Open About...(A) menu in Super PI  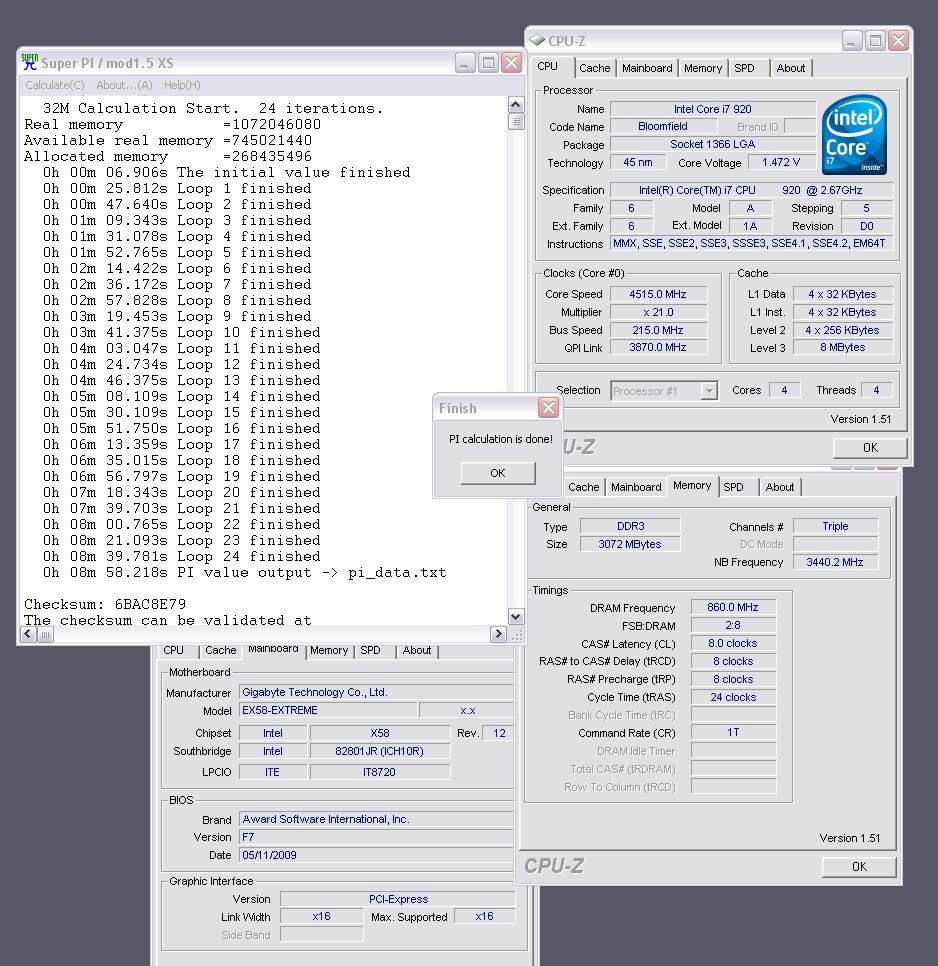[124, 85]
